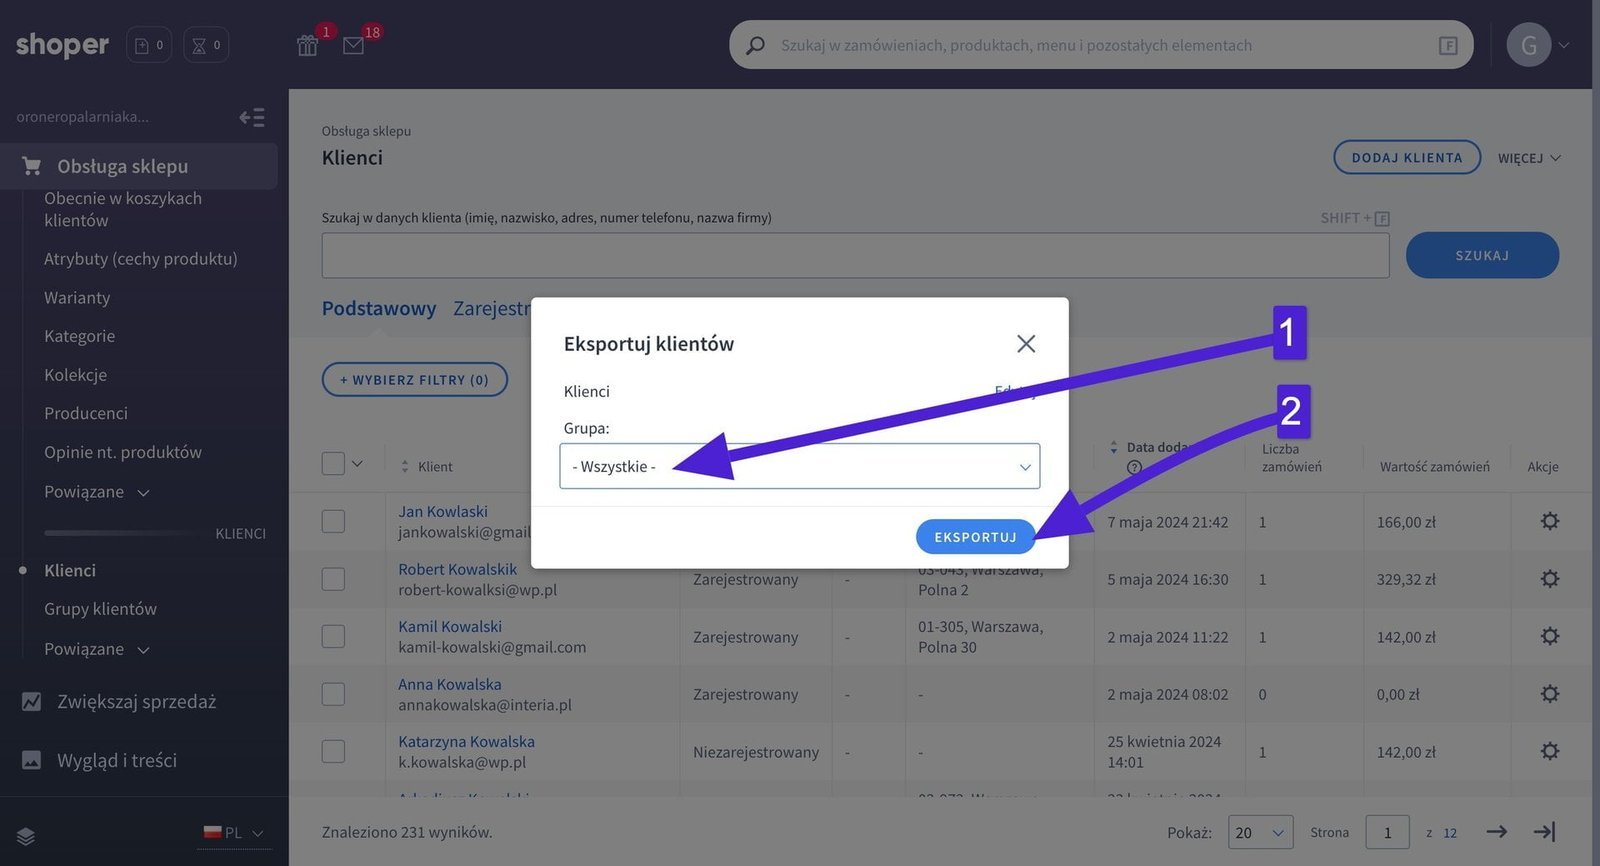
Task: Open the envelope messages icon
Action: click(x=353, y=46)
